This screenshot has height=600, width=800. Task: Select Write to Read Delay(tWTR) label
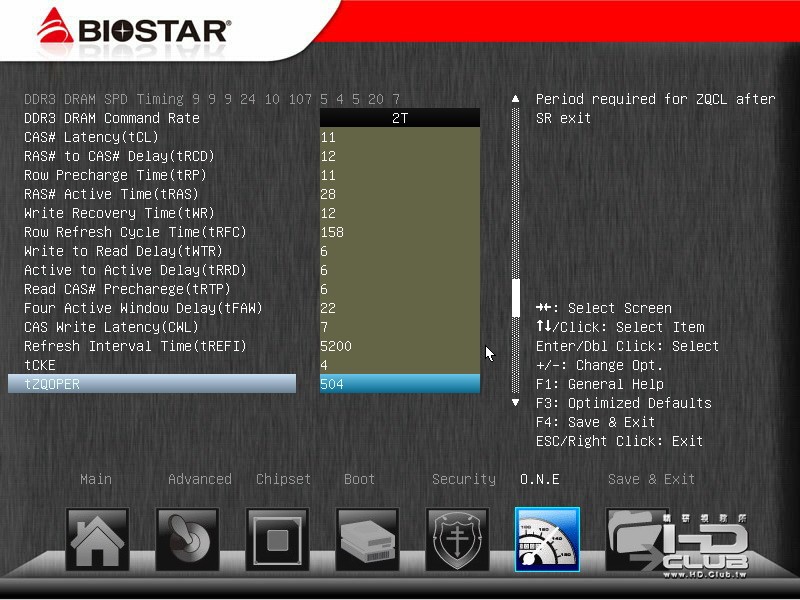[x=123, y=251]
